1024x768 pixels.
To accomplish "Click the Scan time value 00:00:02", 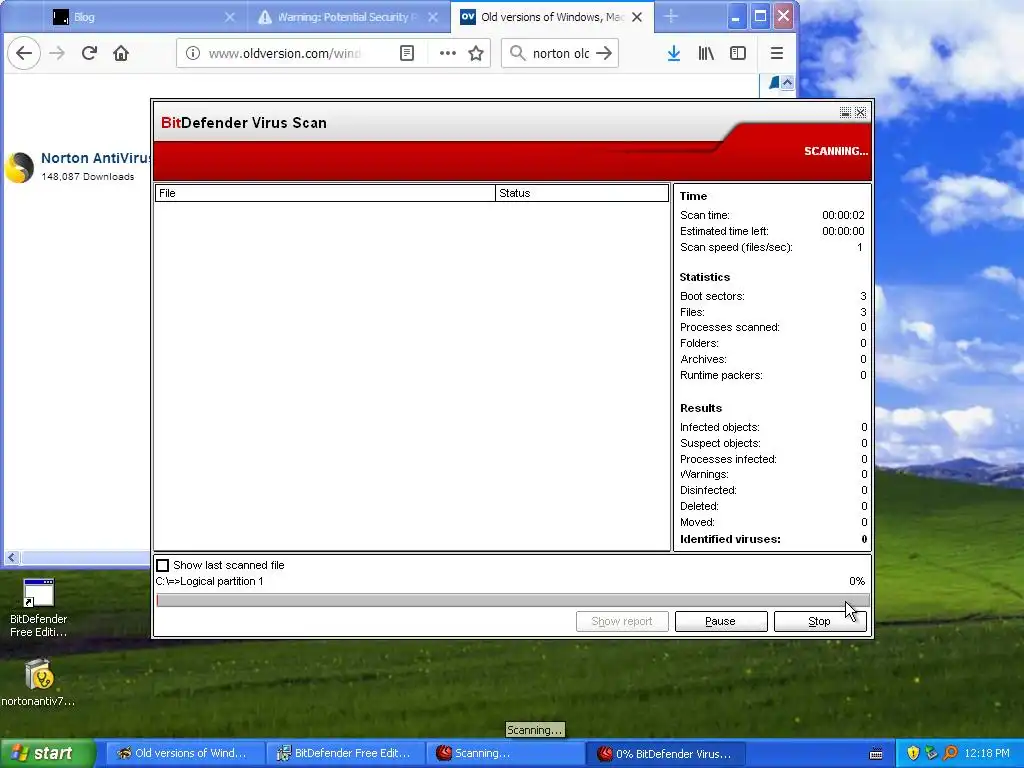I will click(x=843, y=216).
